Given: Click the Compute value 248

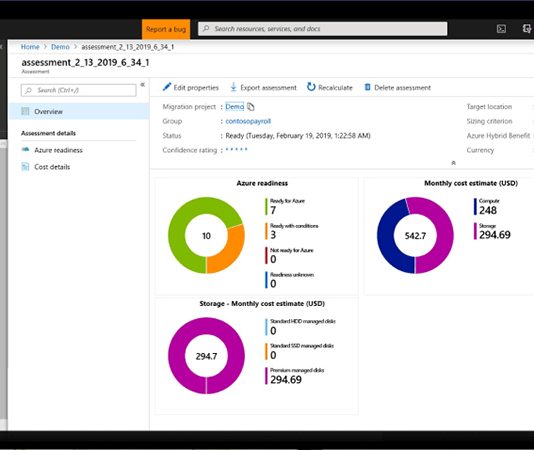Looking at the screenshot, I should 488,211.
